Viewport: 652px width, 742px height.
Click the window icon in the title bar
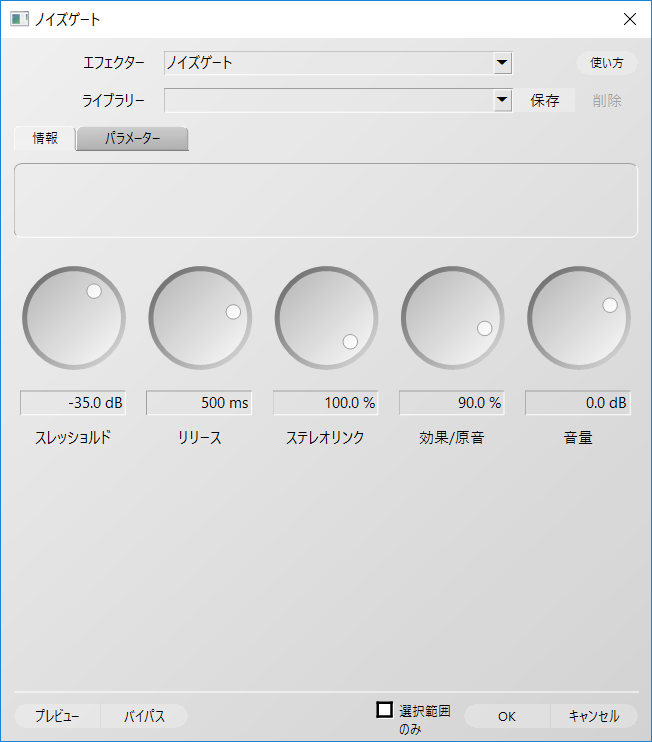(19, 19)
